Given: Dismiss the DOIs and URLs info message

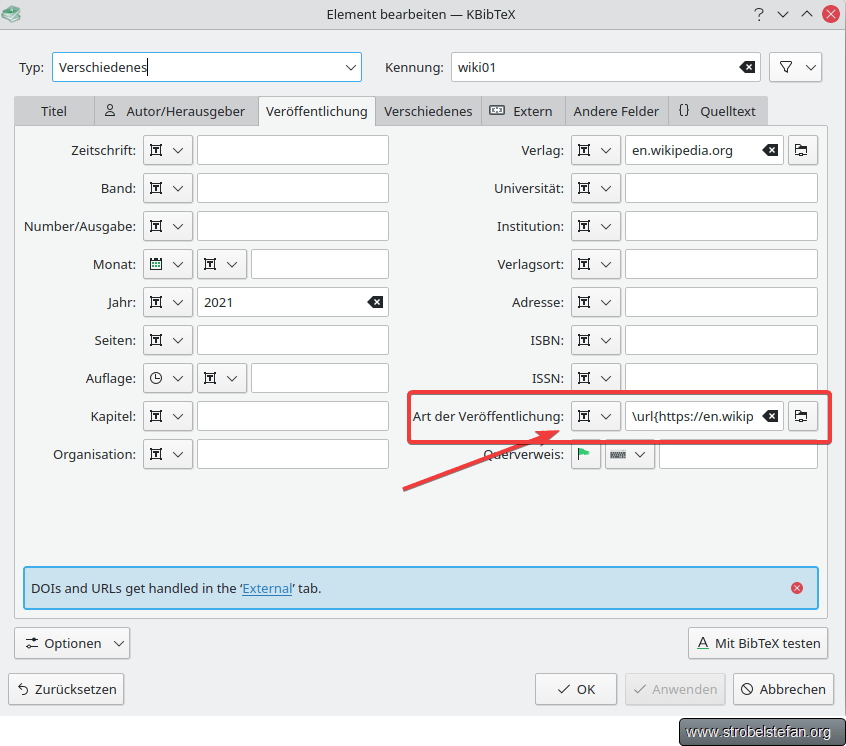Looking at the screenshot, I should pos(797,588).
